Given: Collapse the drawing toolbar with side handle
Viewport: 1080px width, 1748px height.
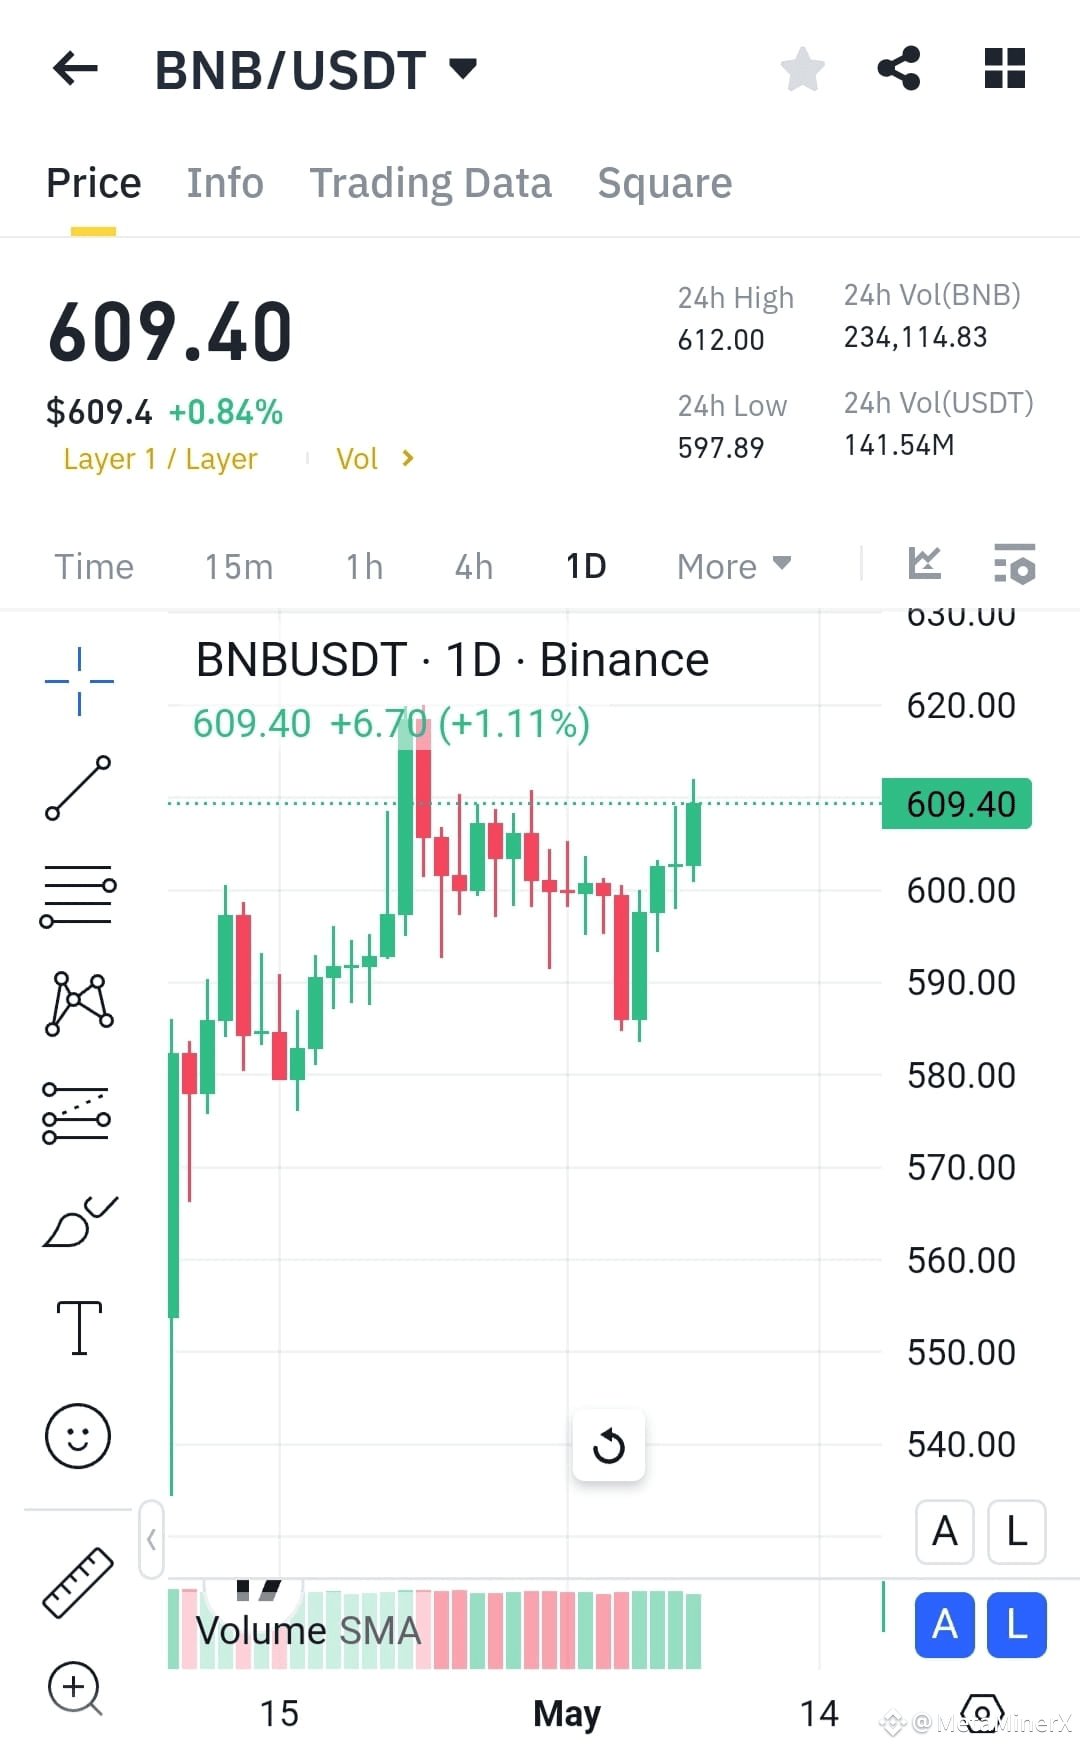Looking at the screenshot, I should pyautogui.click(x=151, y=1539).
